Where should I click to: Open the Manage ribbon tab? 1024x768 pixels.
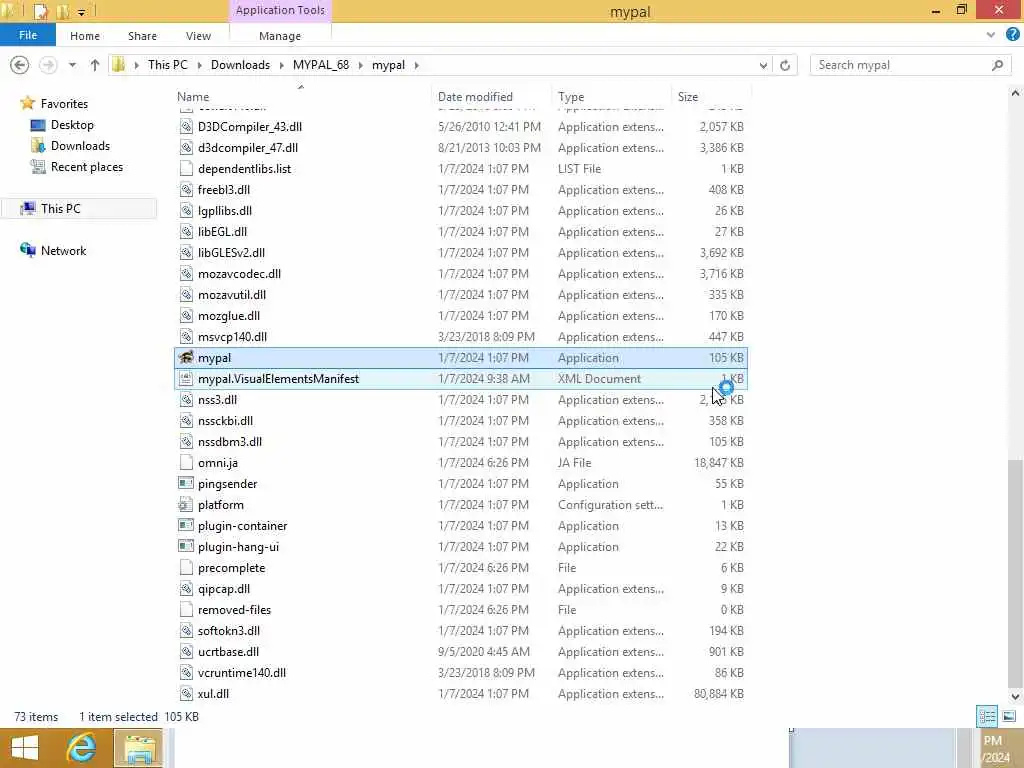280,36
